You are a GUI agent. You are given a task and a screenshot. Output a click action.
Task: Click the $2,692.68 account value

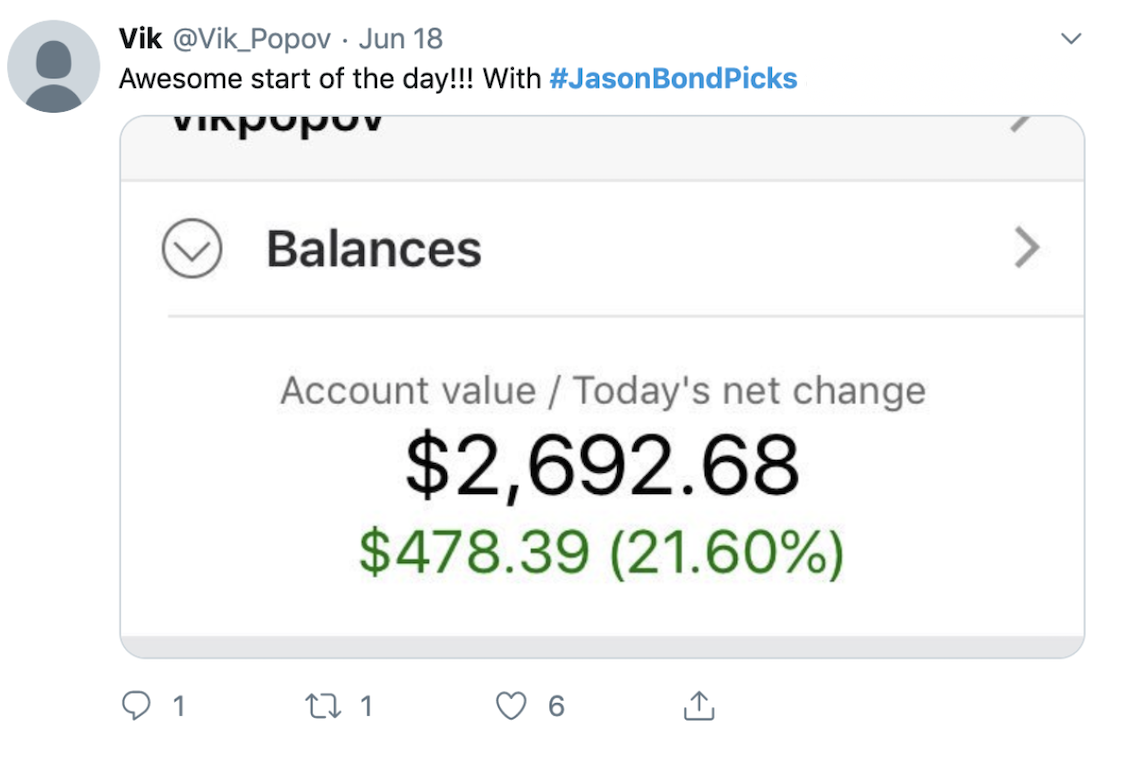(602, 467)
